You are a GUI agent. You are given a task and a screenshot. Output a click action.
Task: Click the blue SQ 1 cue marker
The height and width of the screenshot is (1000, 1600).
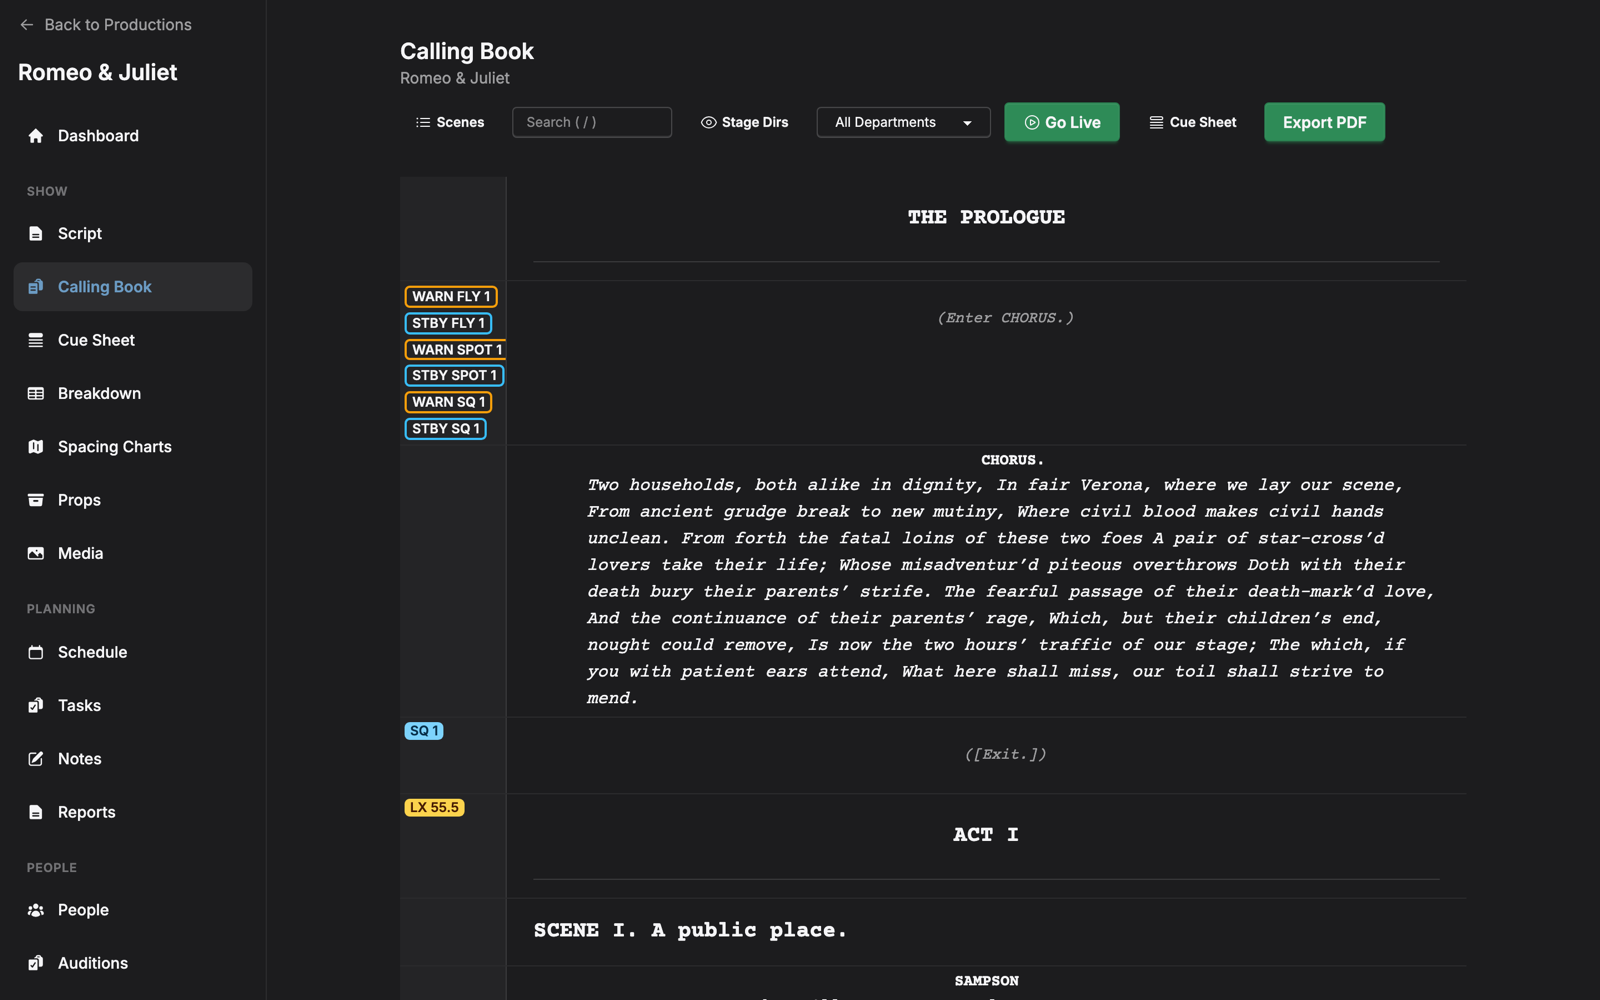[424, 731]
